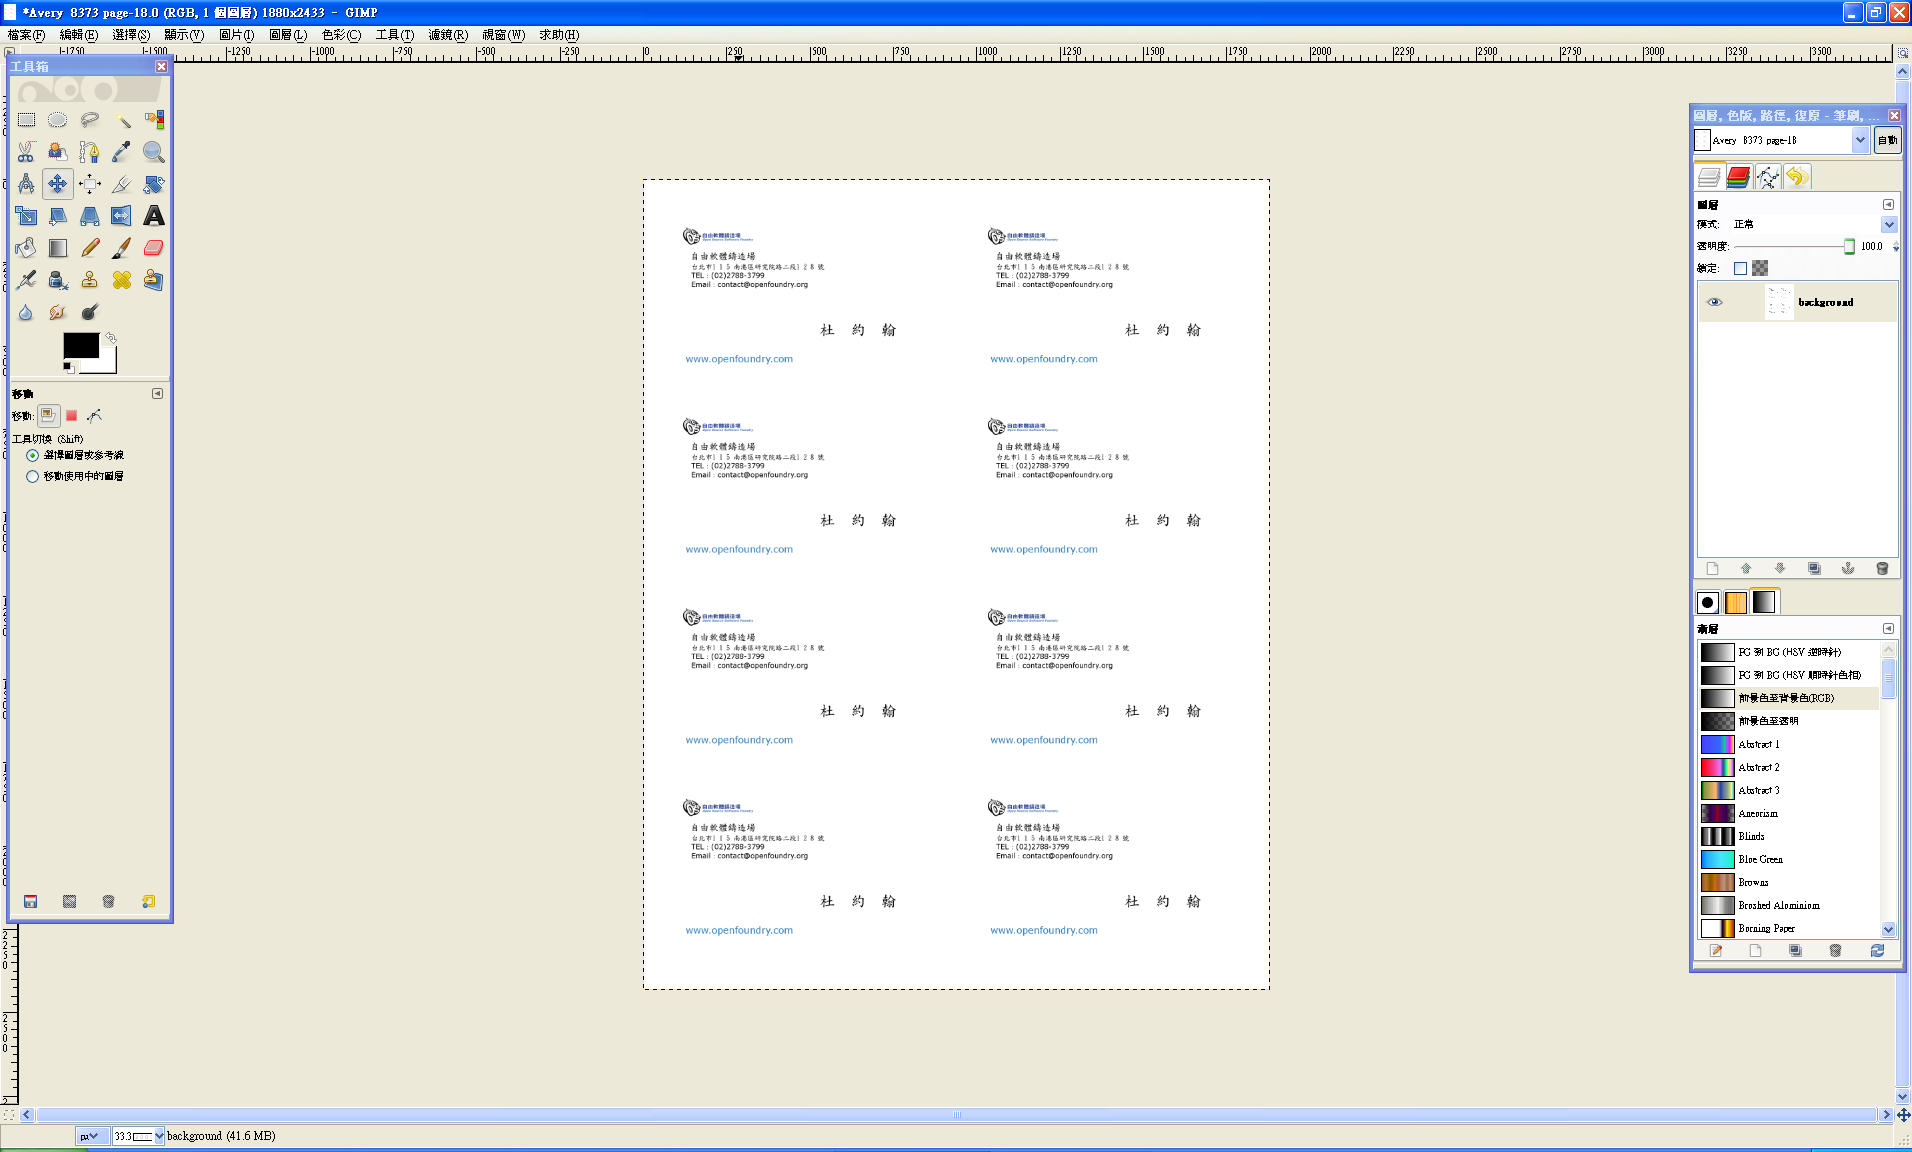Set move mode to selection
The width and height of the screenshot is (1912, 1152).
[71, 415]
